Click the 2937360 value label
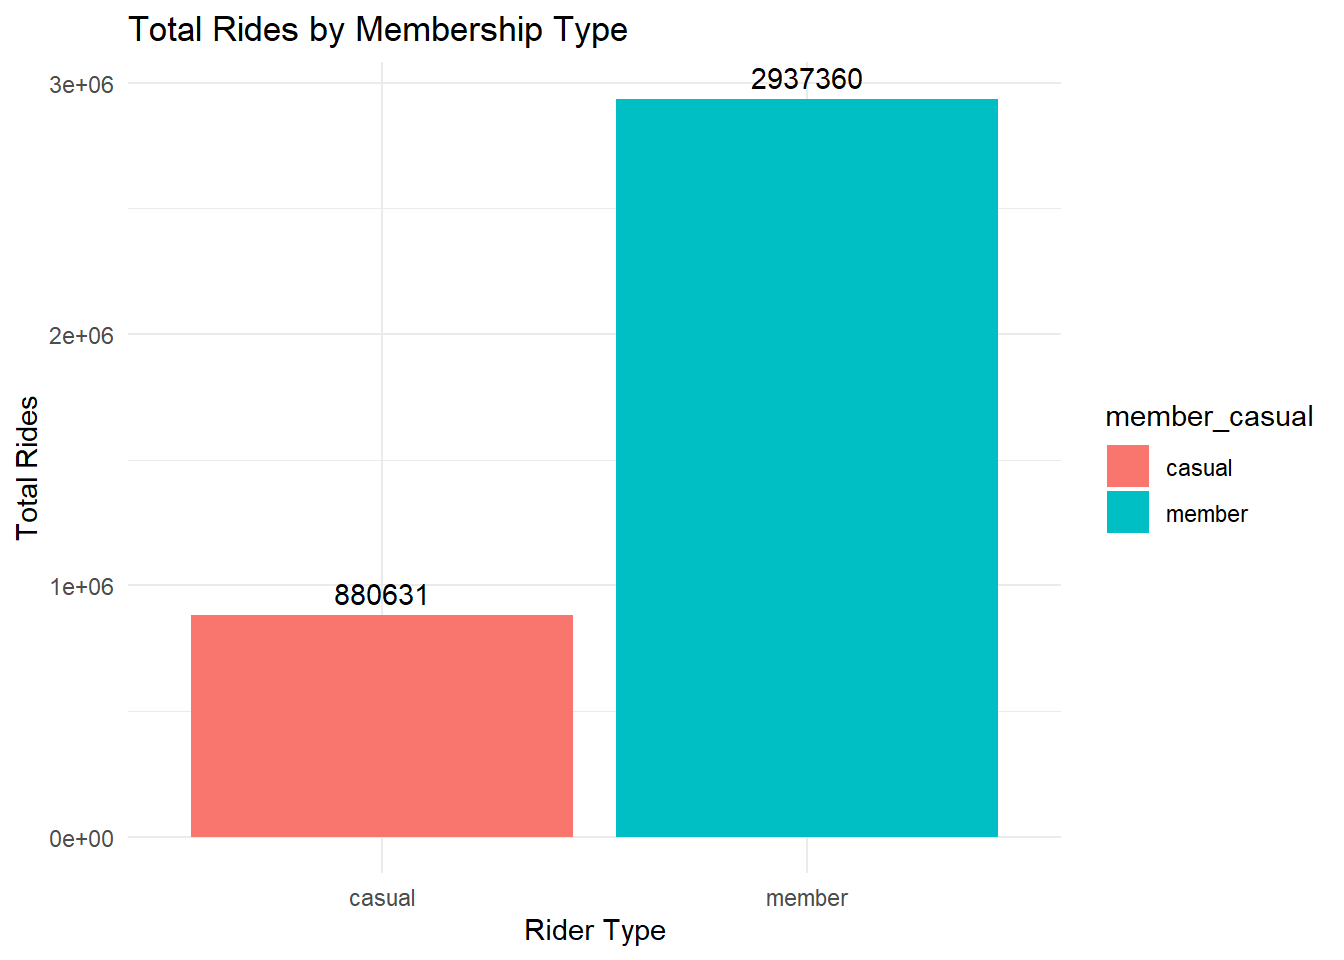This screenshot has width=1344, height=960. coord(806,79)
